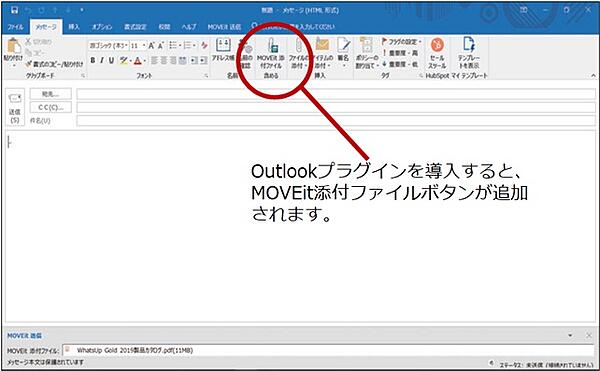Toggle Low Importance (重要度 - 低)

[x=400, y=64]
